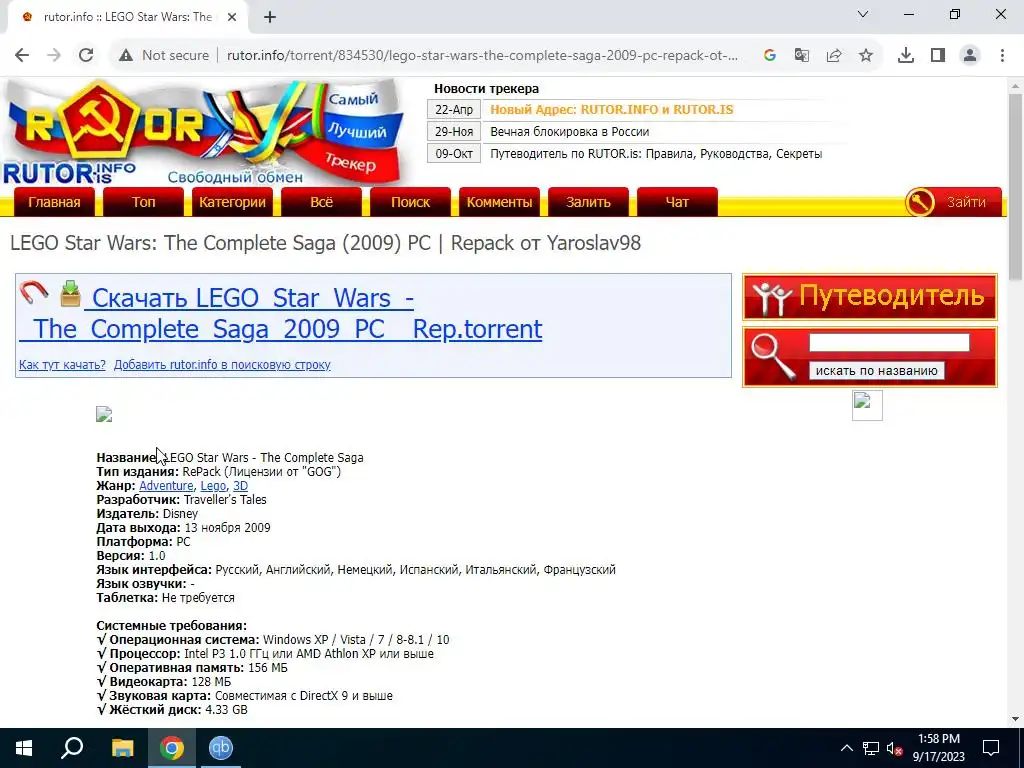This screenshot has width=1024, height=768.
Task: Click the page title LEGO Star Wars heading
Action: (325, 243)
